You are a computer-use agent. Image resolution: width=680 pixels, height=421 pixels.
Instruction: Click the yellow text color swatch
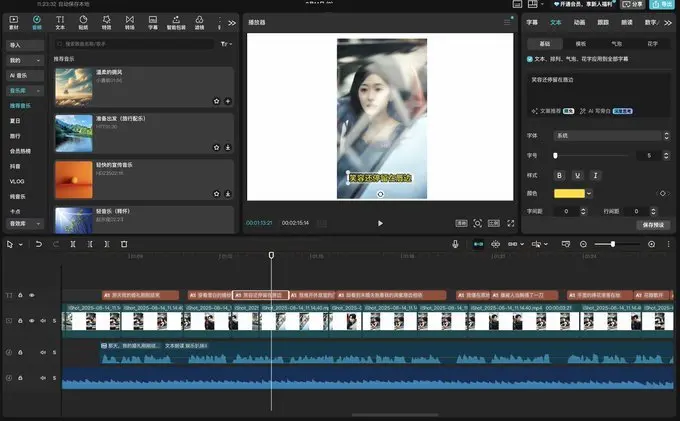point(569,193)
